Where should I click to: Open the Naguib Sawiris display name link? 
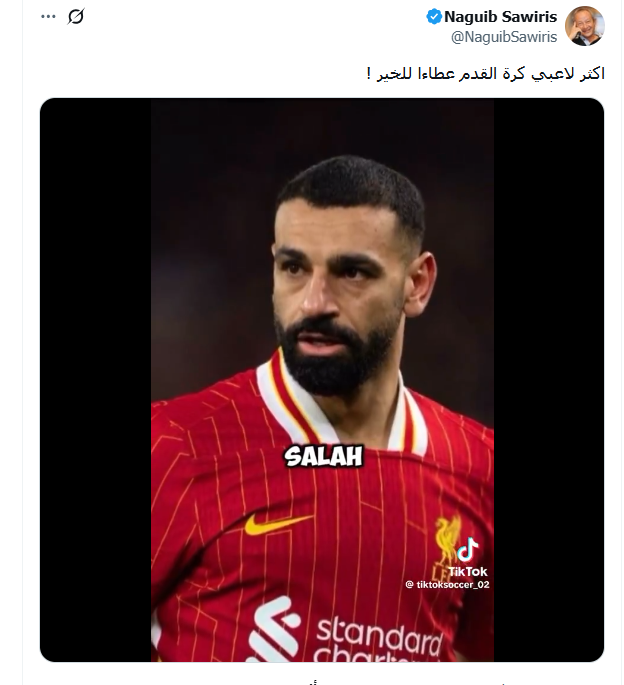click(500, 17)
